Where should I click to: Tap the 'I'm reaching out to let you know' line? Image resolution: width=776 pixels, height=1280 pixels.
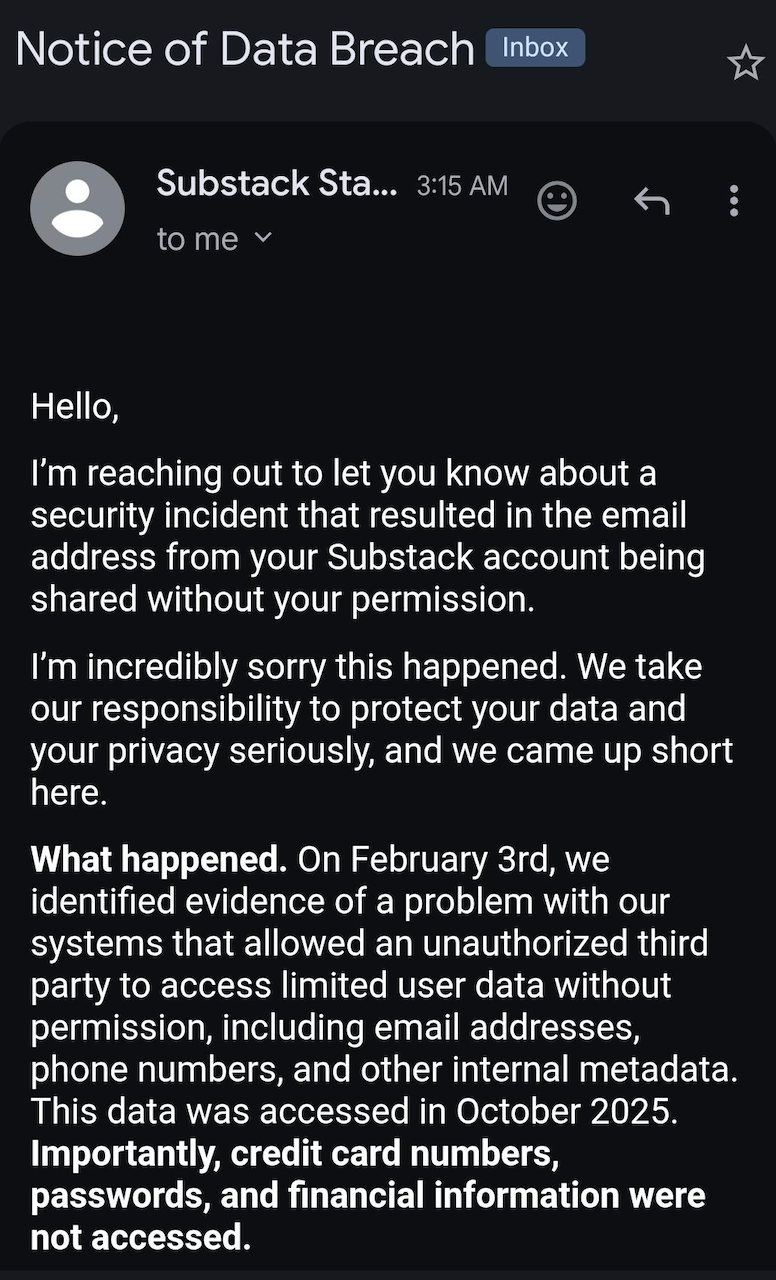[x=343, y=473]
